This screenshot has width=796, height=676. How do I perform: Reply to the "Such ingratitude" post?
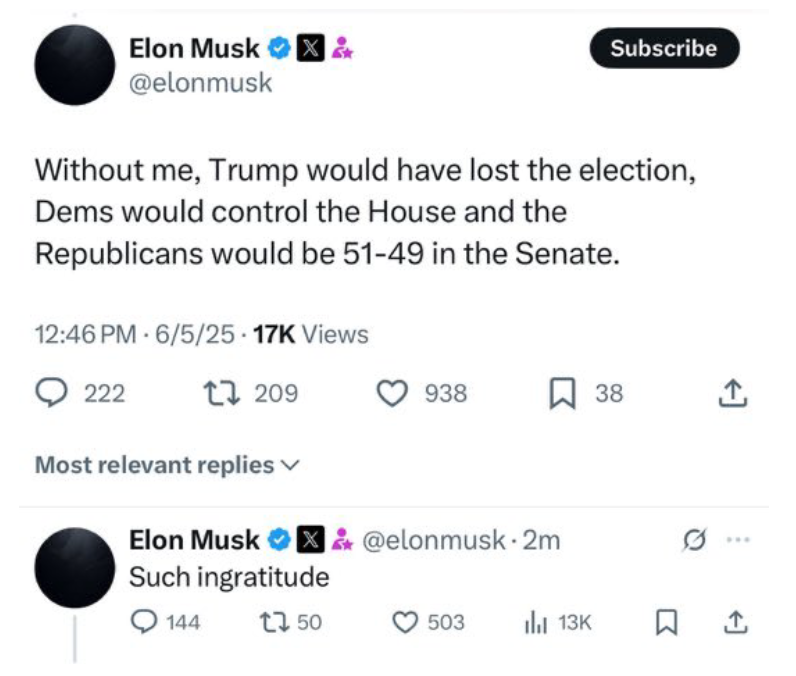(144, 622)
